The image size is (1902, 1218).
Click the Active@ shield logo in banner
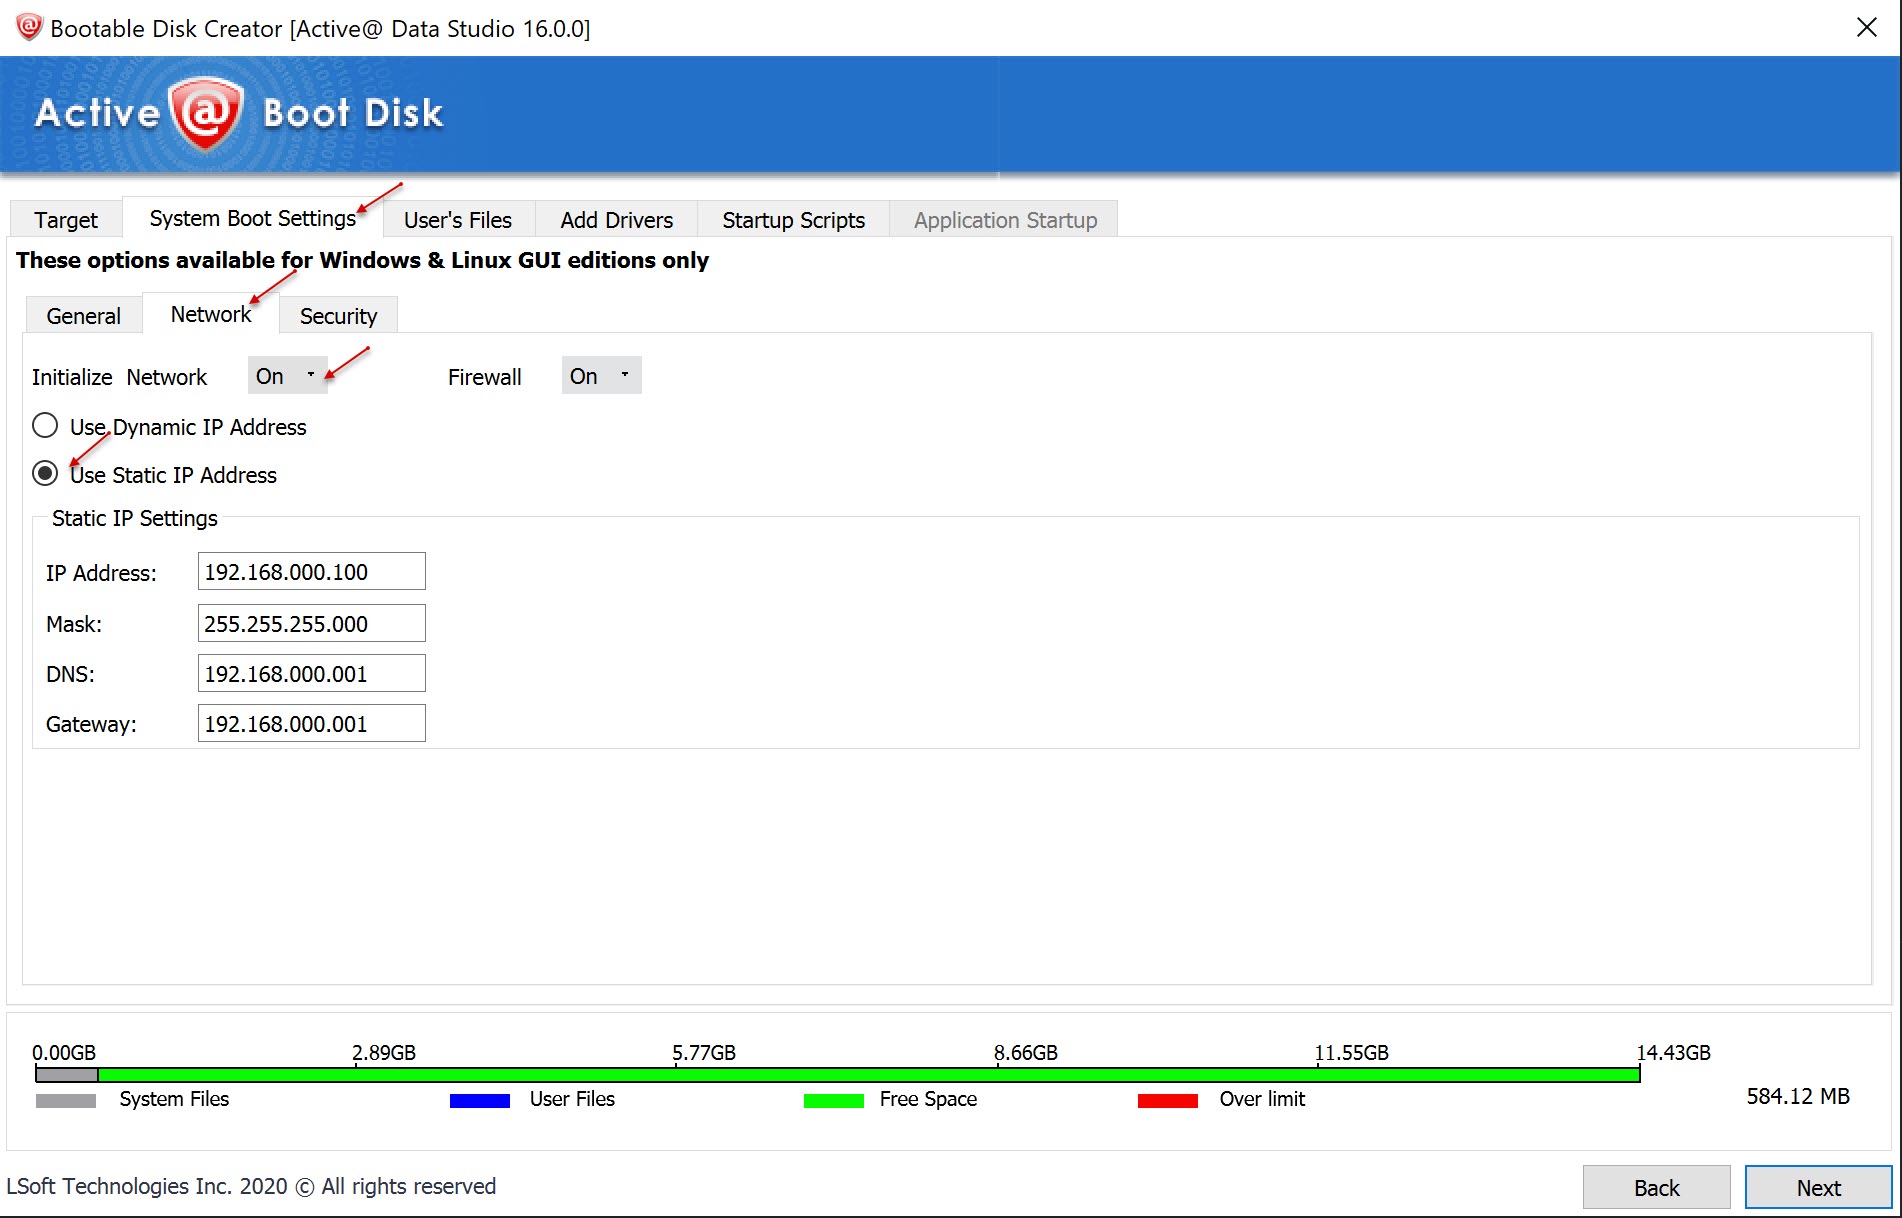[206, 113]
